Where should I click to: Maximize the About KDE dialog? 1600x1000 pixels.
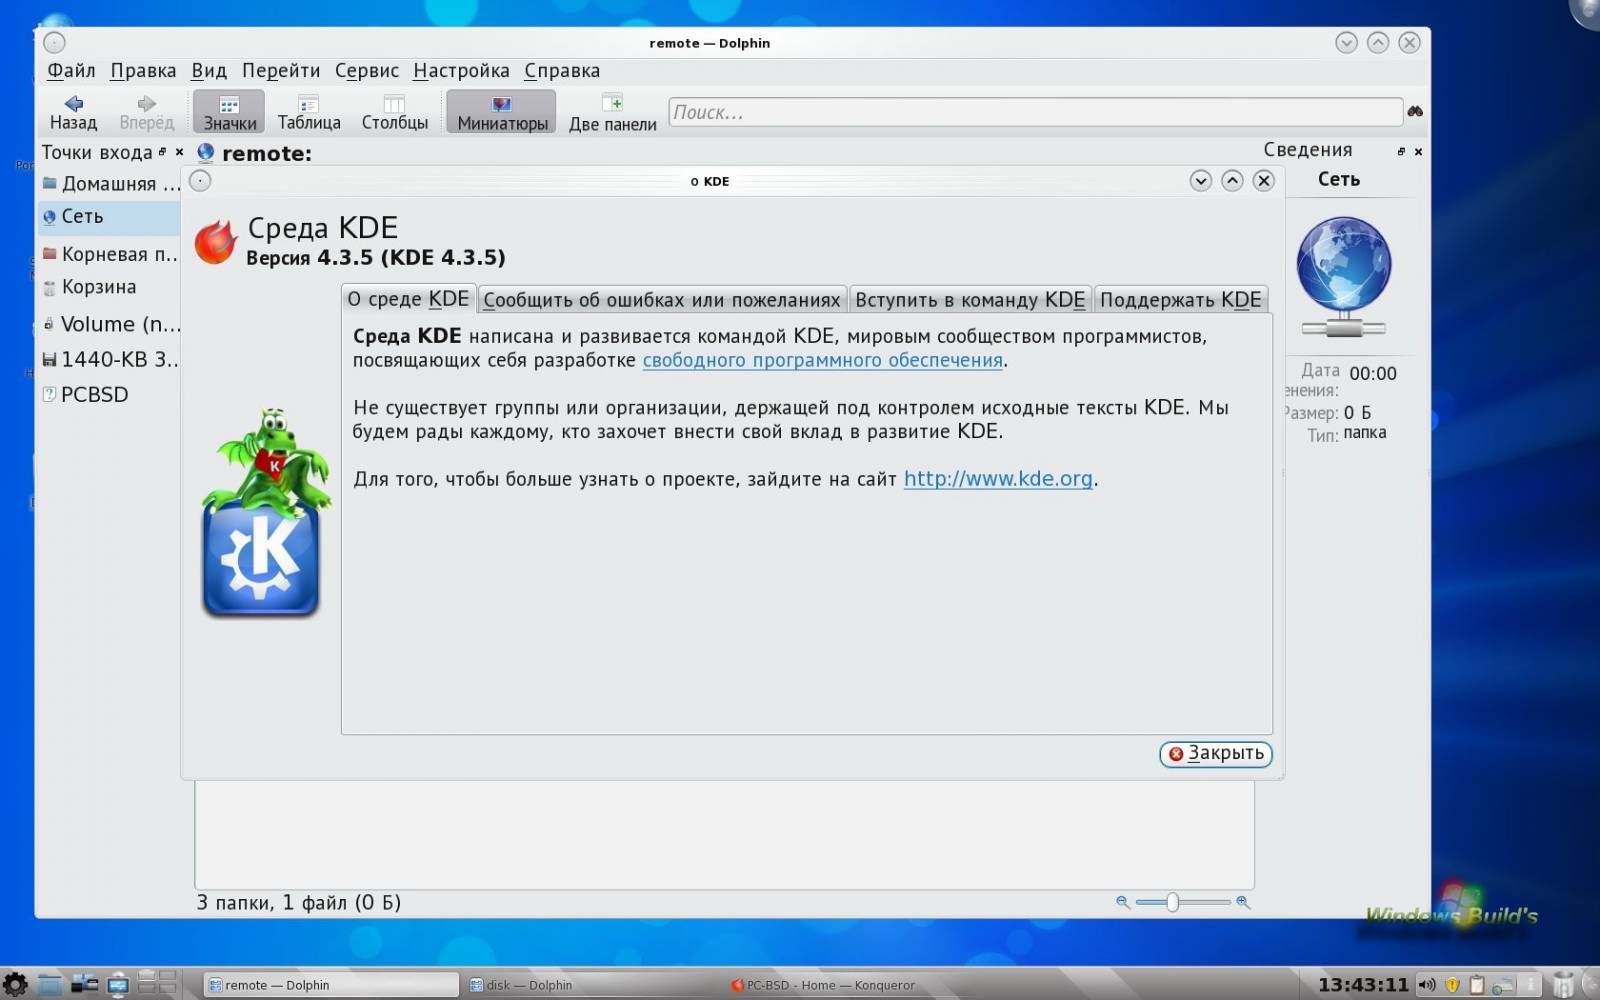click(x=1233, y=181)
